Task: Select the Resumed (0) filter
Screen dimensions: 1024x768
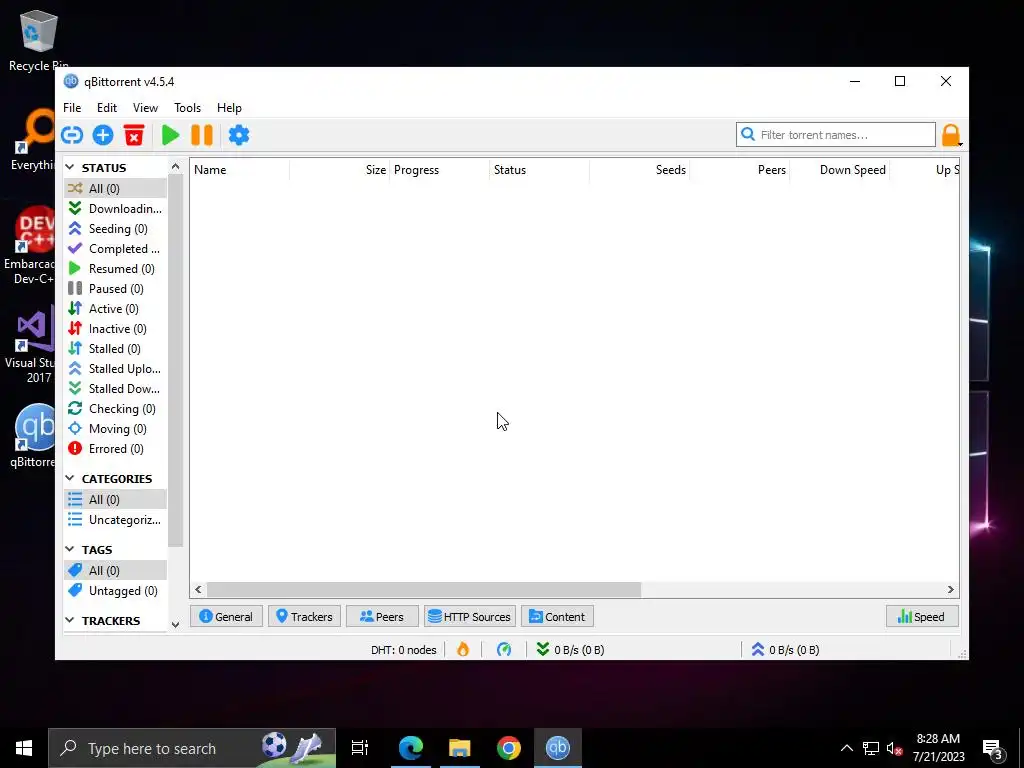Action: pos(116,268)
